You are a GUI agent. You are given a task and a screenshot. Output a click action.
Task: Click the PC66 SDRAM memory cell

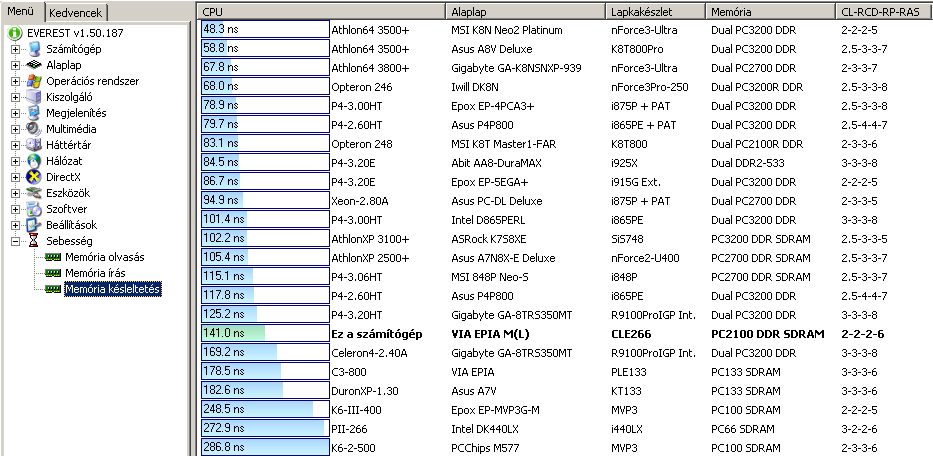(743, 429)
